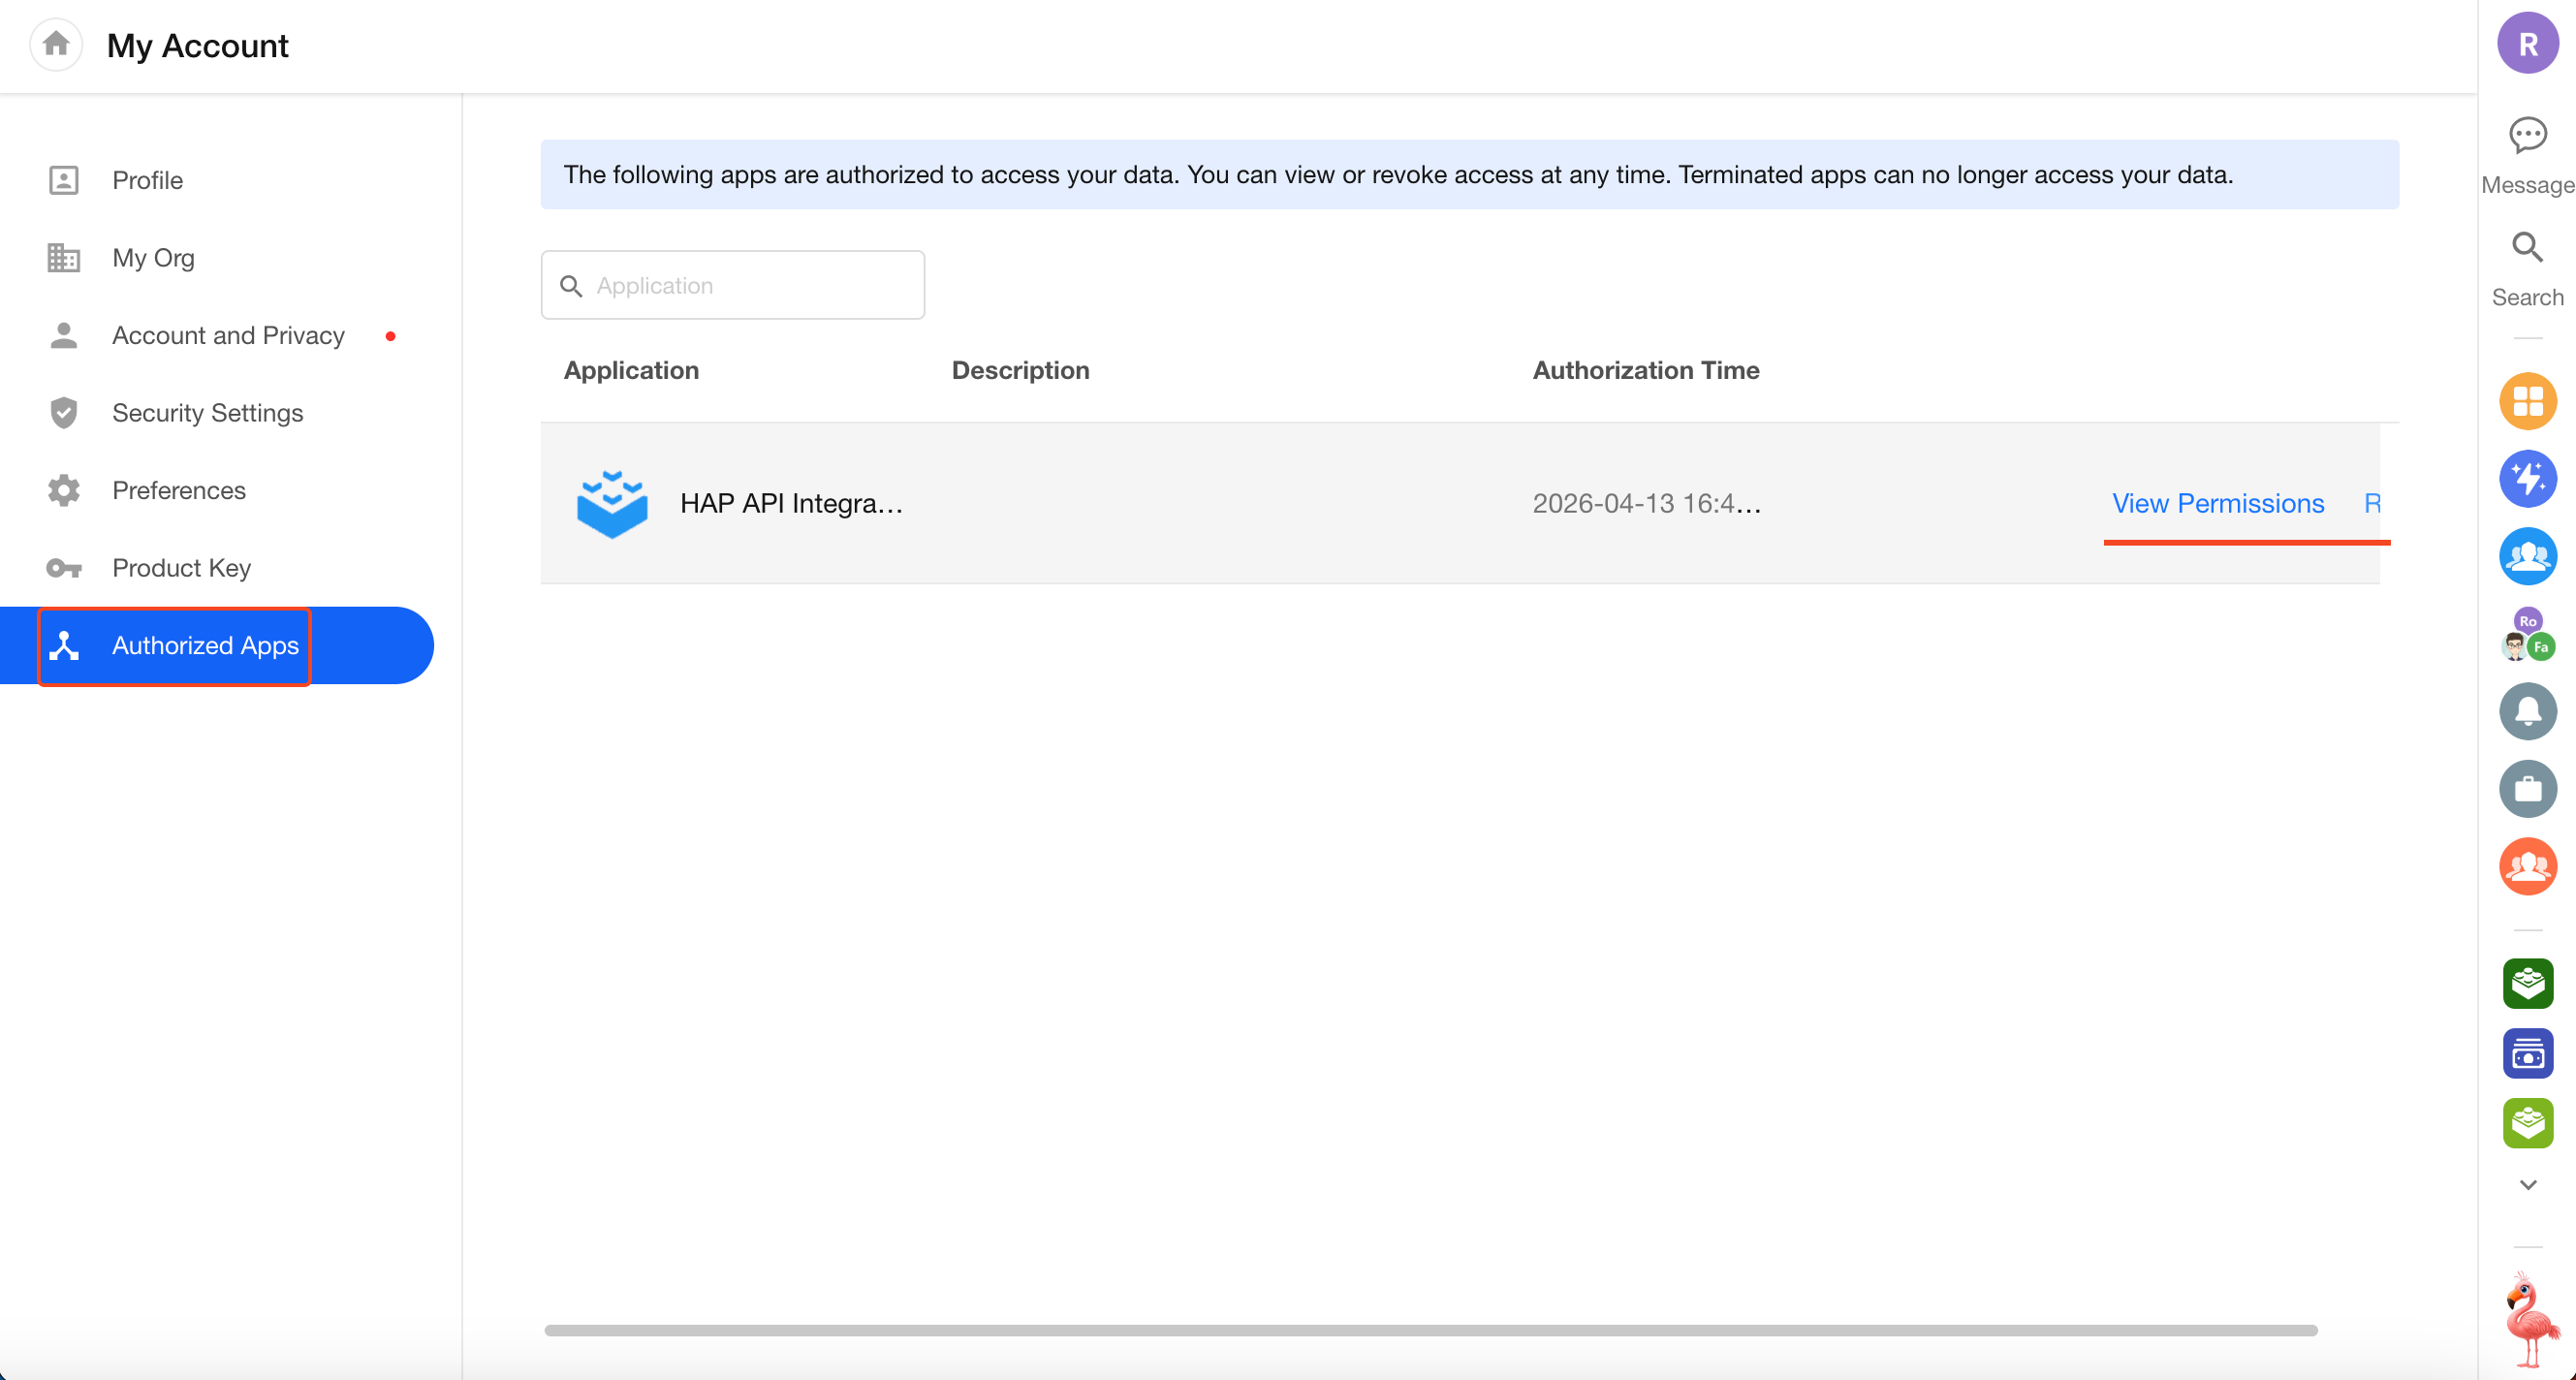Open the orange contacts group icon
2576x1380 pixels.
[2527, 866]
